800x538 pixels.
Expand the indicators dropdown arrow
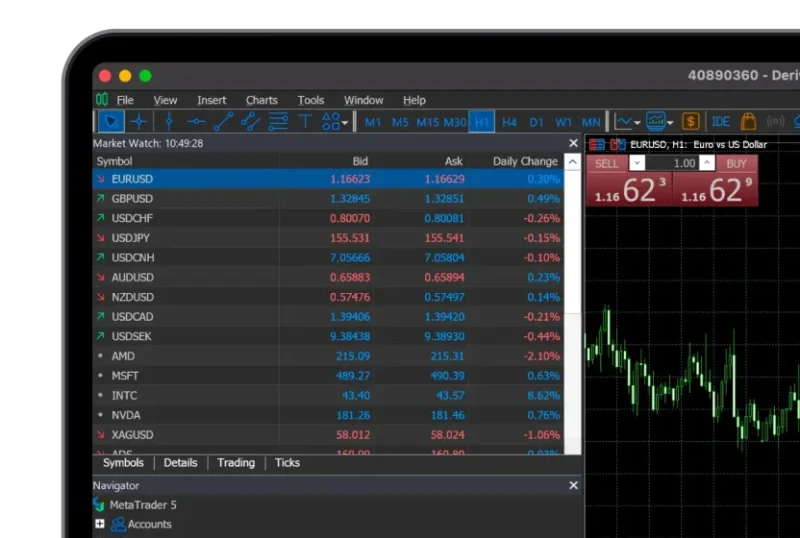tap(670, 123)
